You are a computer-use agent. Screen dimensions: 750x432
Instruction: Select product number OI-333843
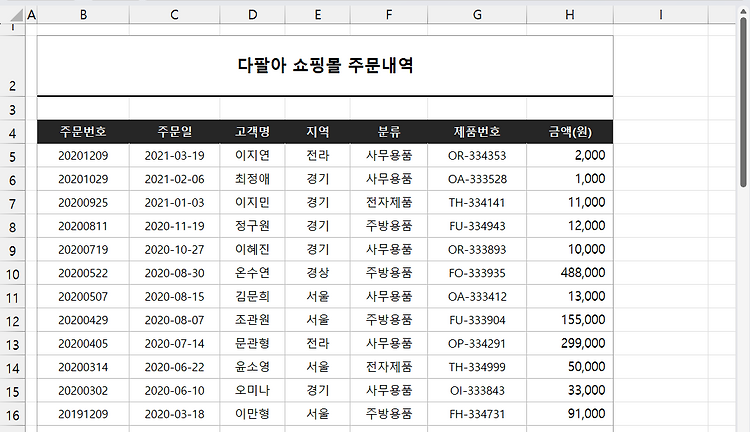[477, 390]
